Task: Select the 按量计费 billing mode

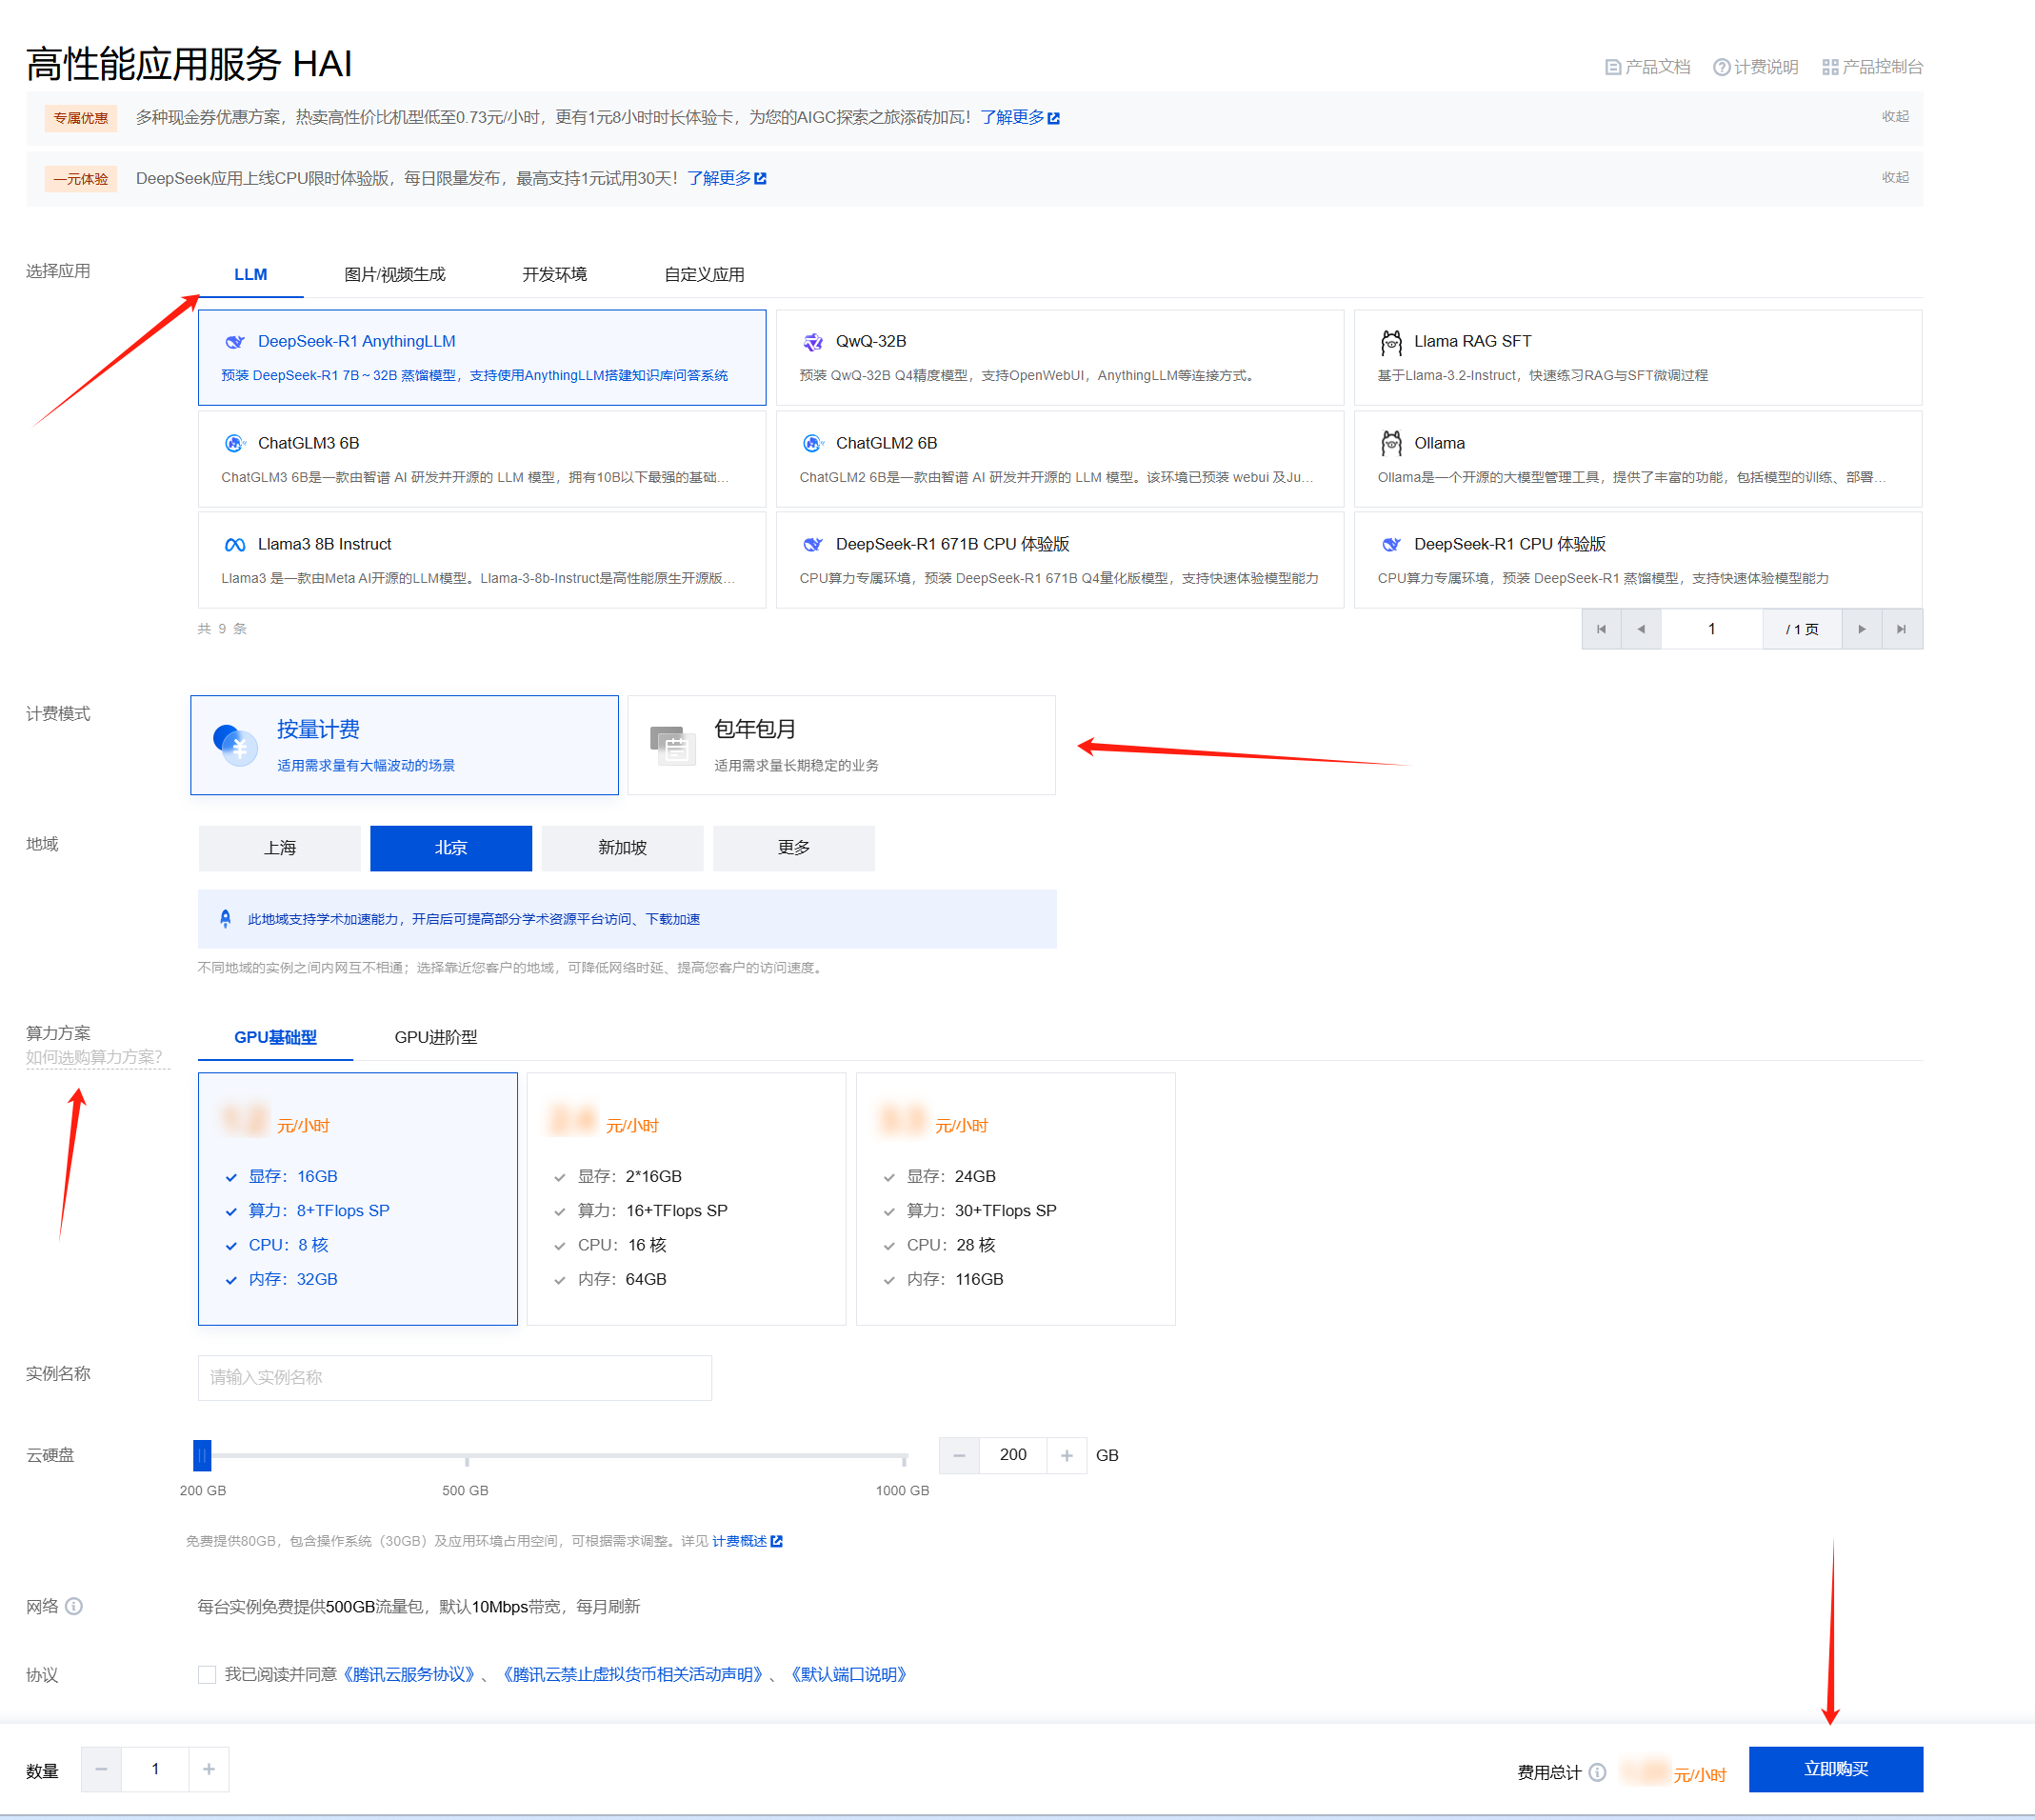Action: coord(405,745)
